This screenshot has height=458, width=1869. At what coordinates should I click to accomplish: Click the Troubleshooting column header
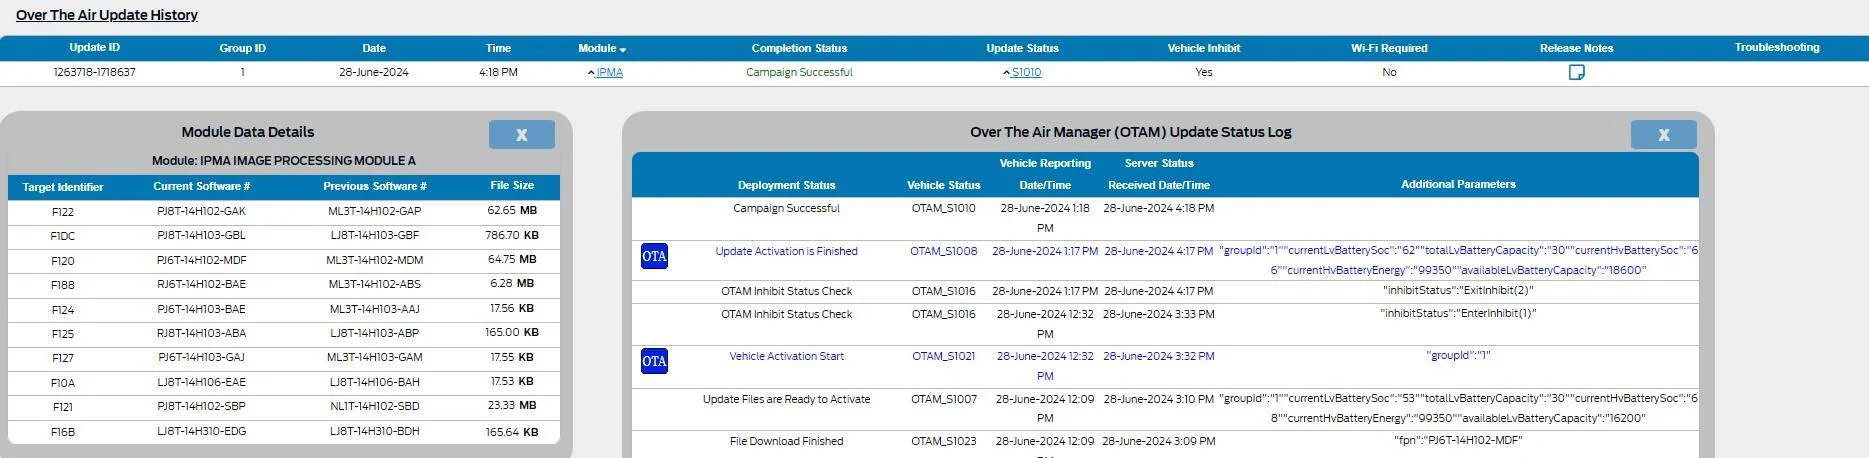point(1777,47)
